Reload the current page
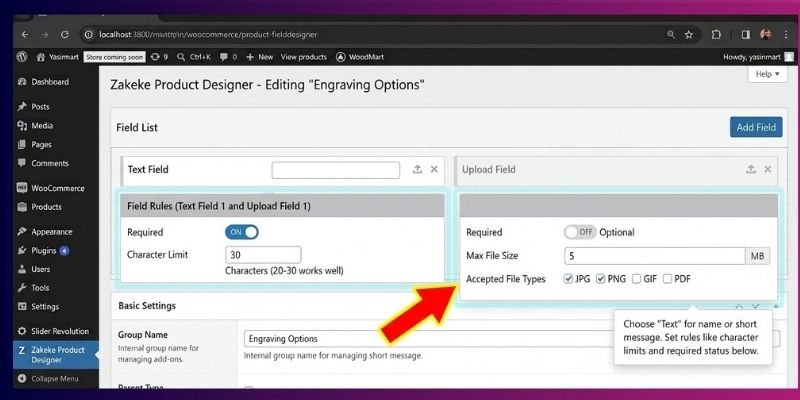This screenshot has width=800, height=400. pyautogui.click(x=65, y=35)
